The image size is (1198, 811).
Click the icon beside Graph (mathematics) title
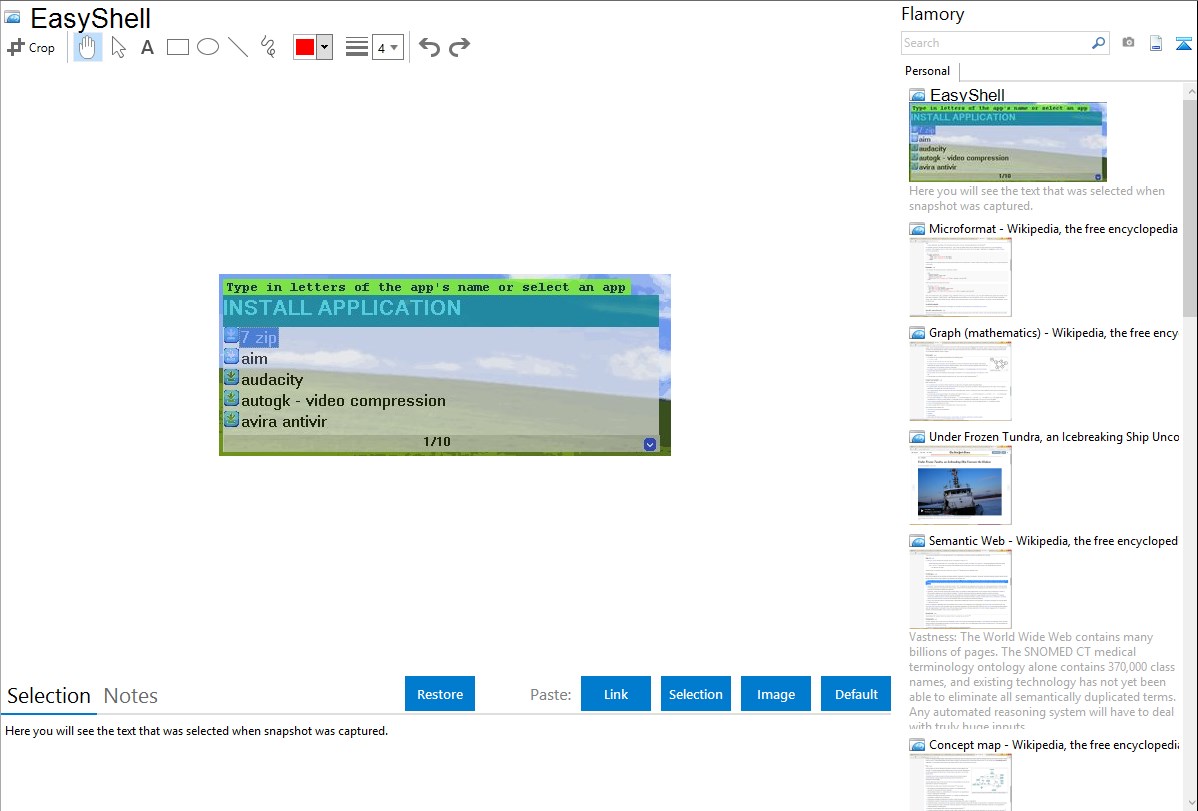917,333
